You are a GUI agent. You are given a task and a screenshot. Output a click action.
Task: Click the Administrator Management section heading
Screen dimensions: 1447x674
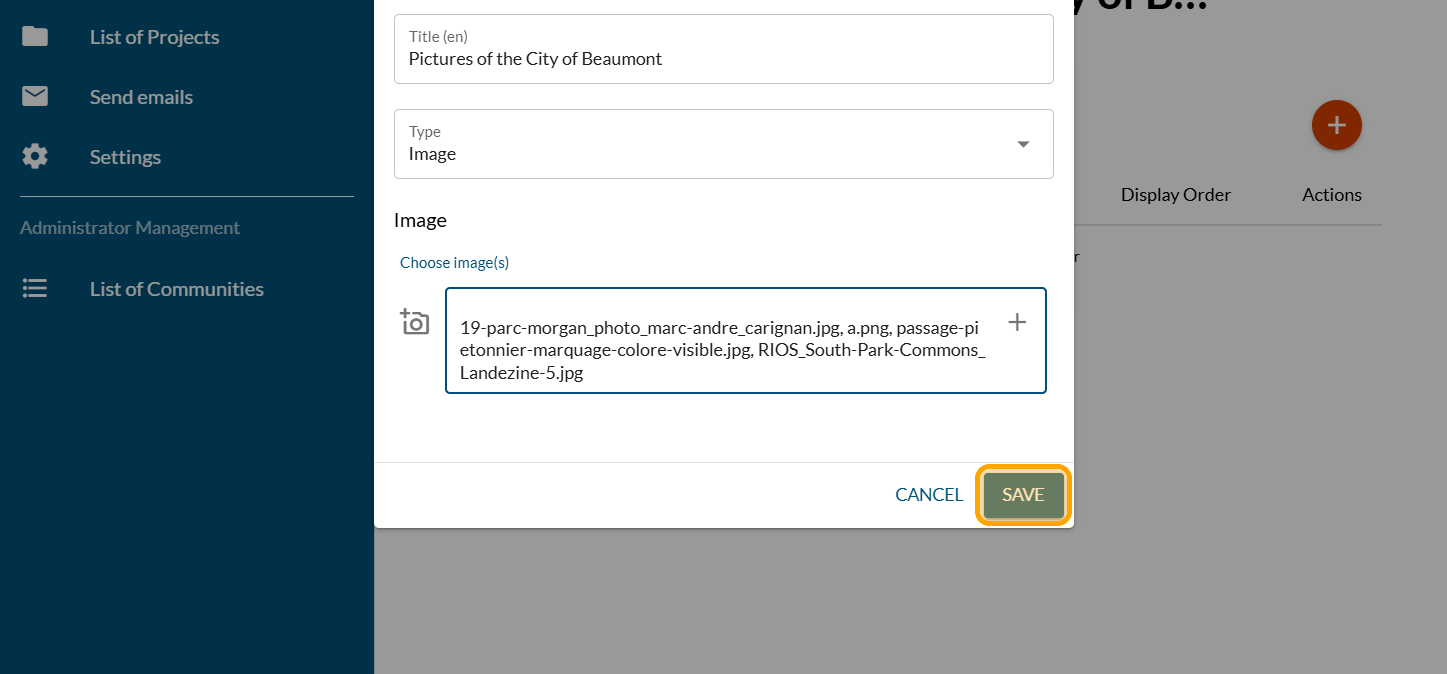point(130,228)
